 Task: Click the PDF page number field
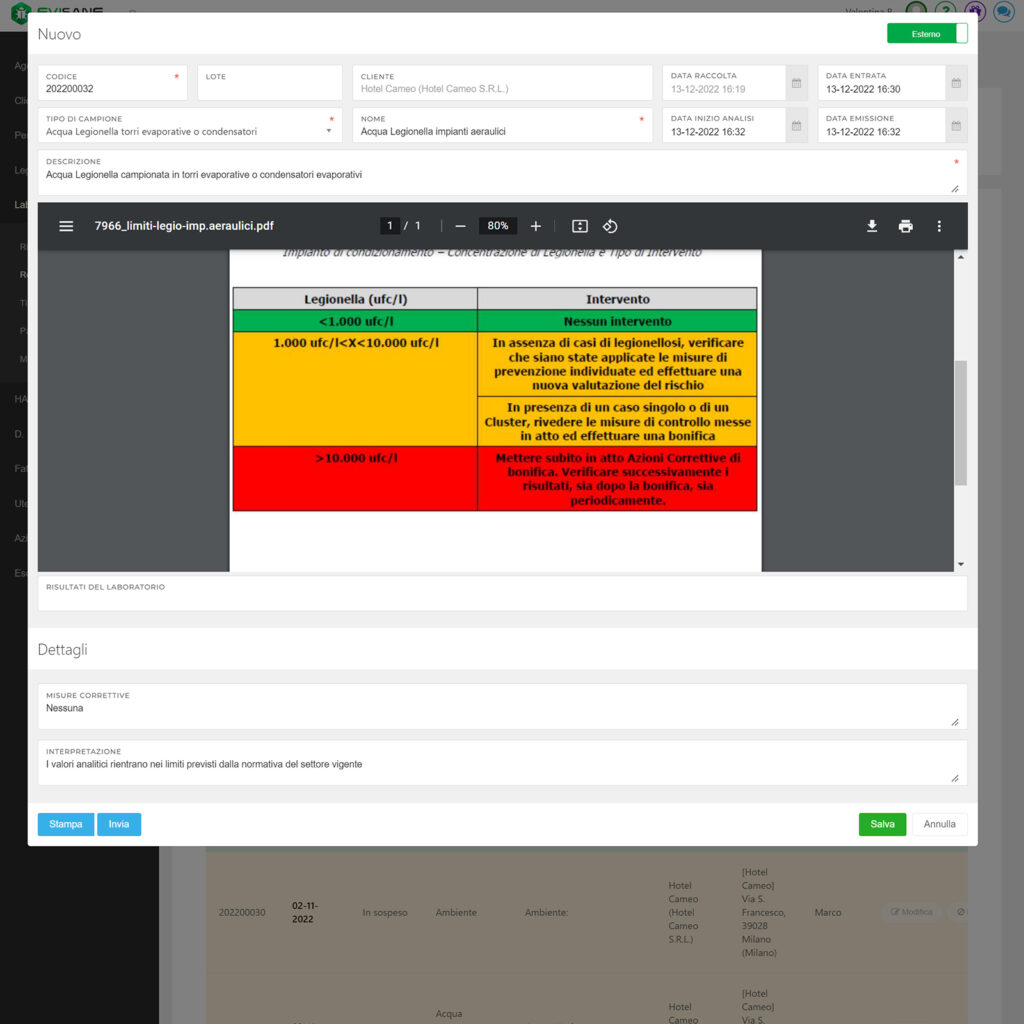click(390, 226)
